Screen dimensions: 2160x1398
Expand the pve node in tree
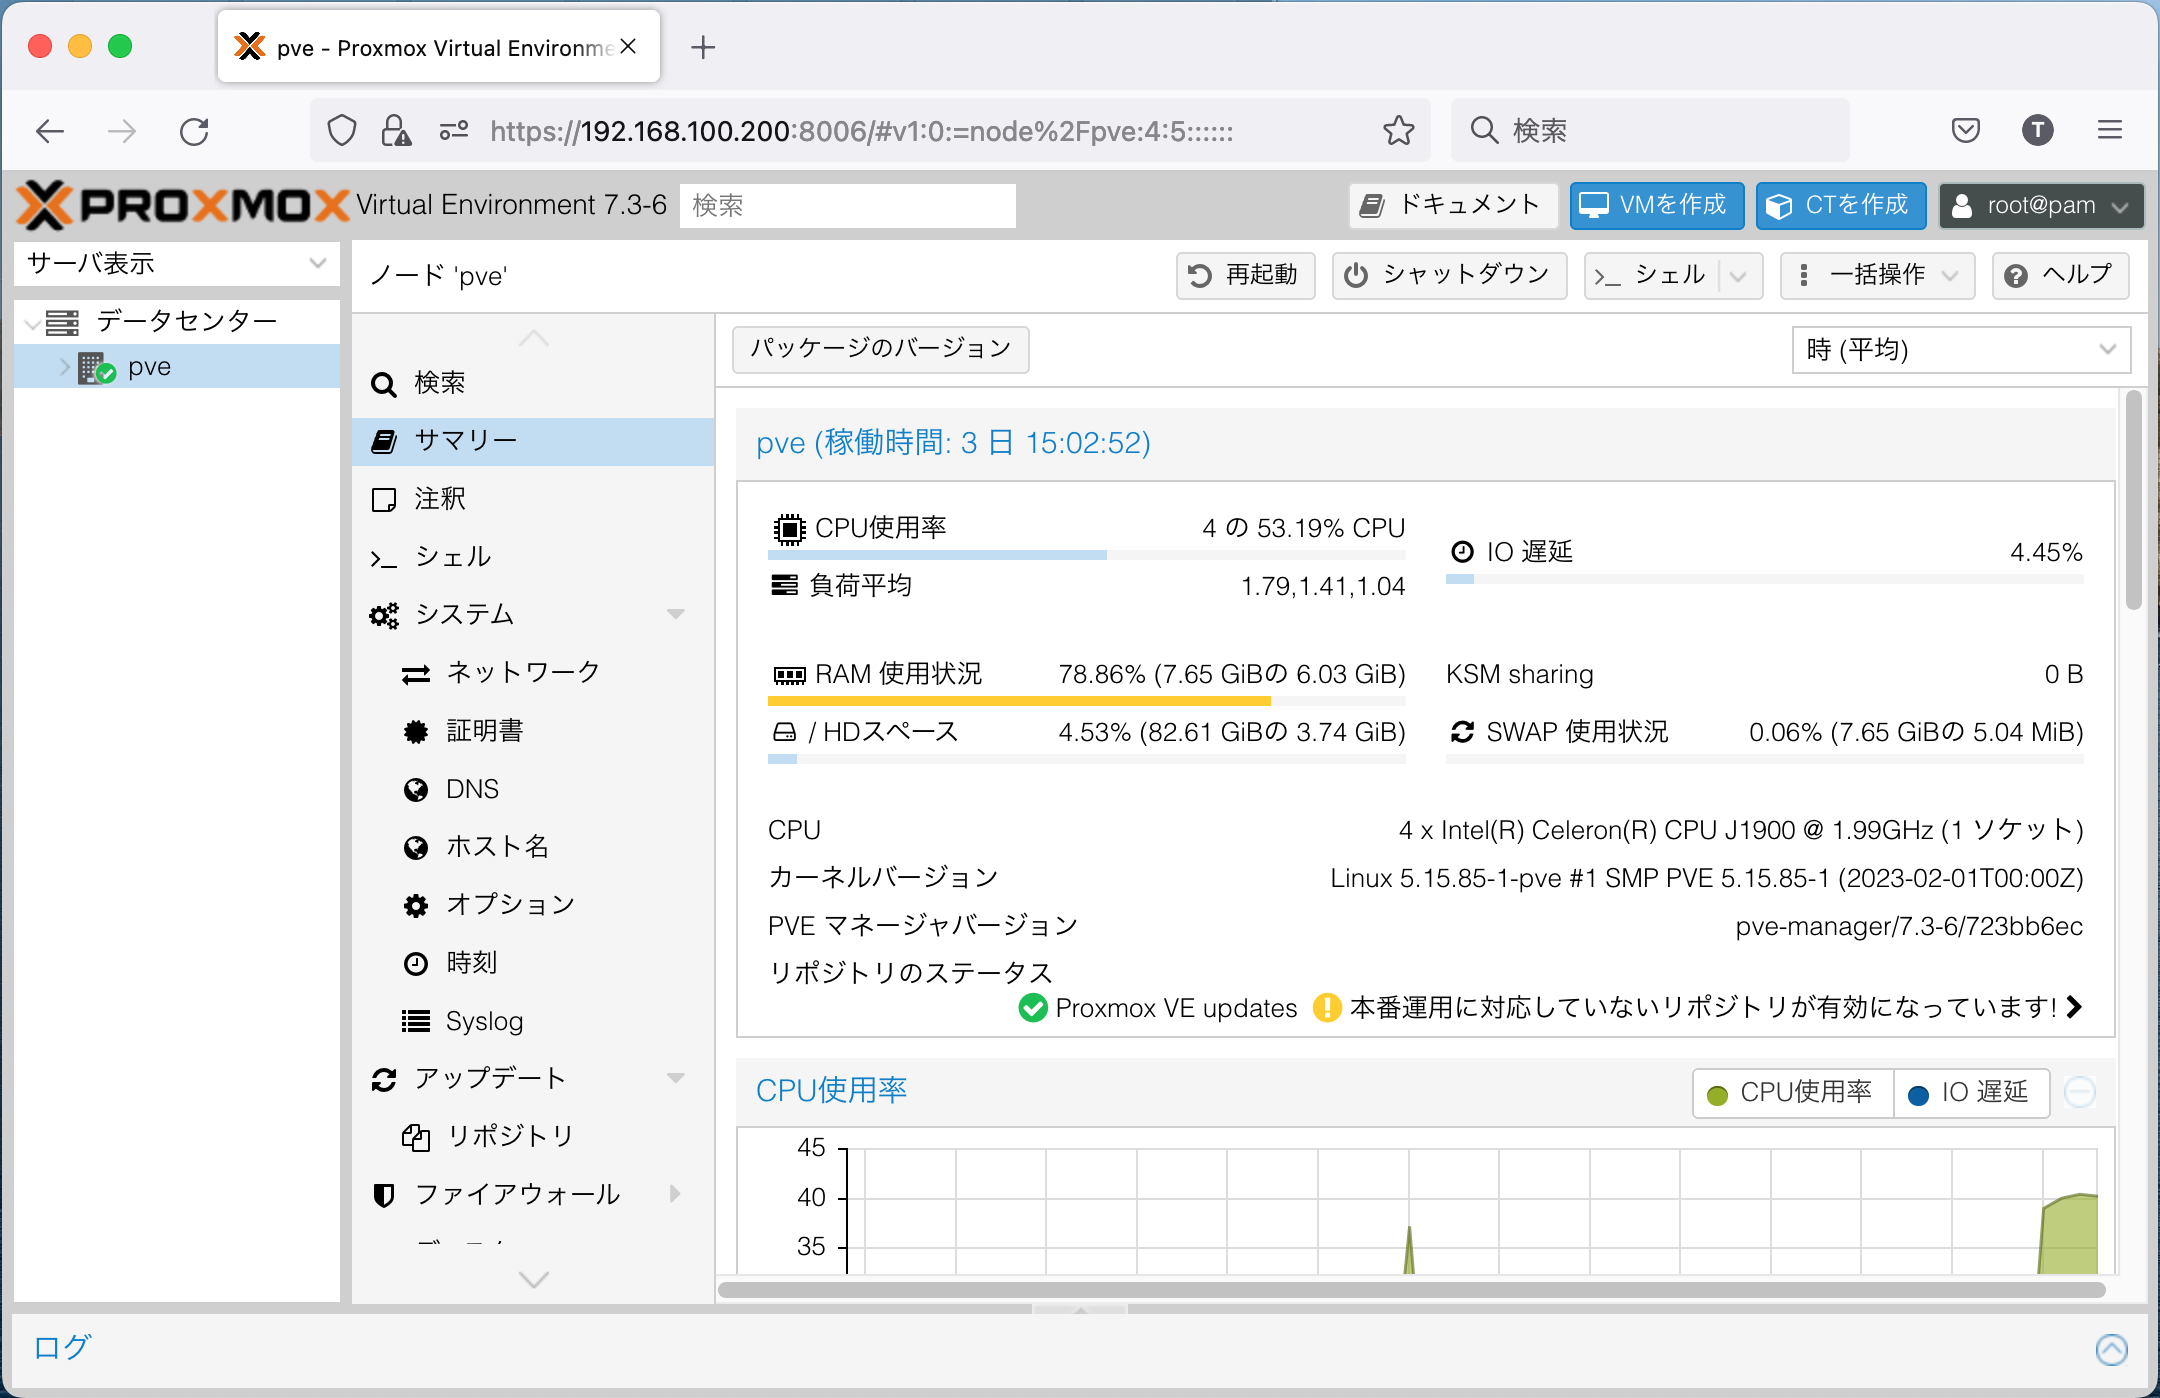(65, 367)
